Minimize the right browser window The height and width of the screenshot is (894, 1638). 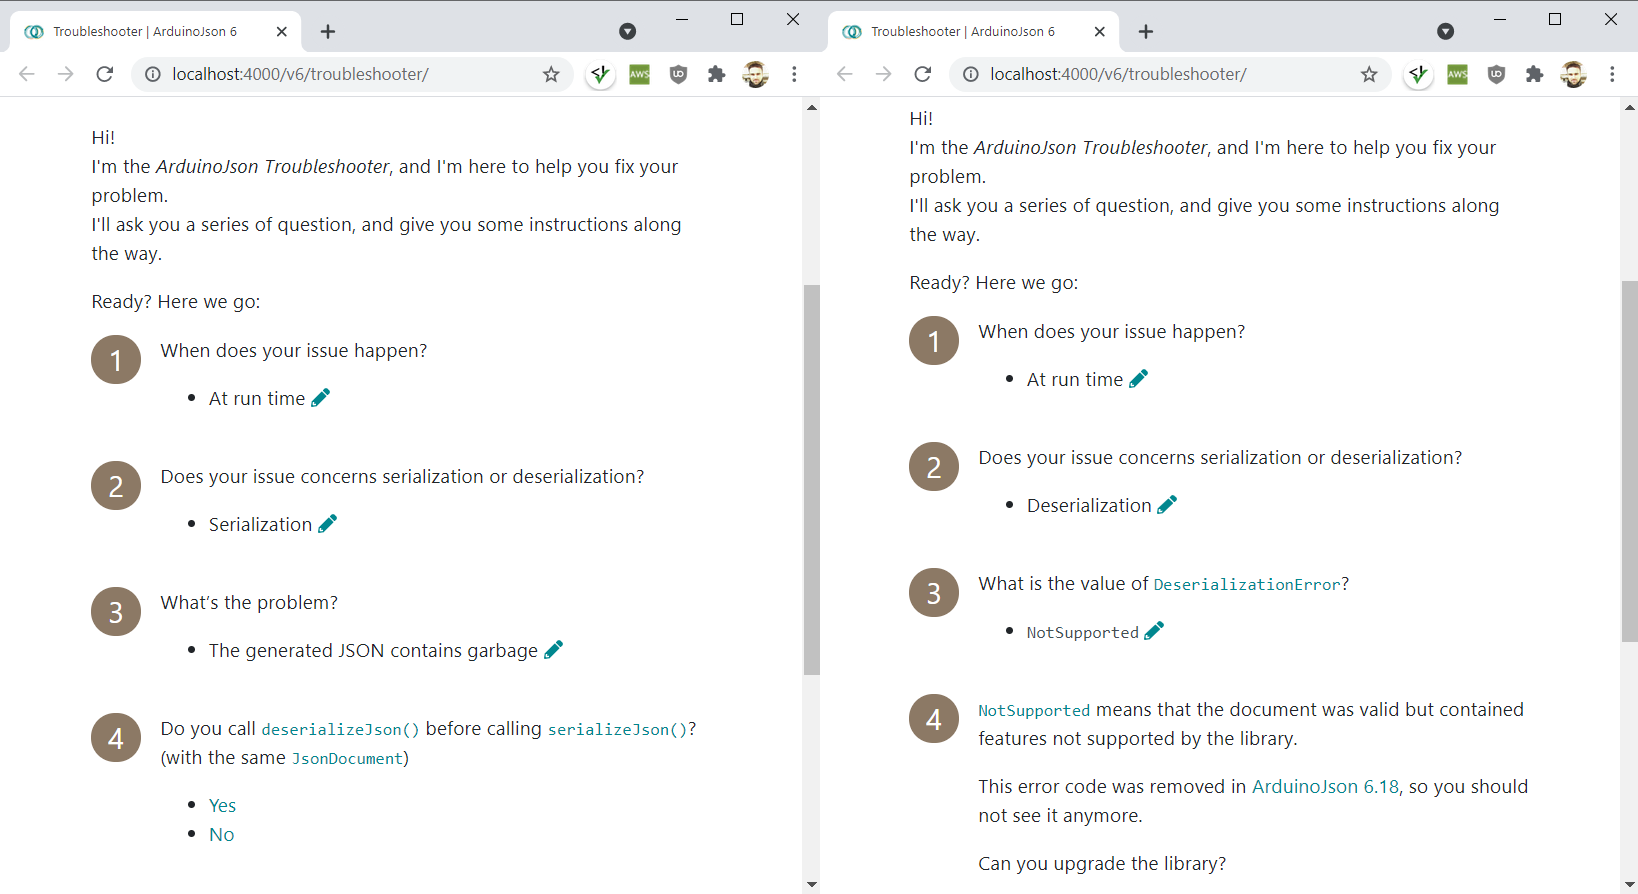(x=1500, y=19)
